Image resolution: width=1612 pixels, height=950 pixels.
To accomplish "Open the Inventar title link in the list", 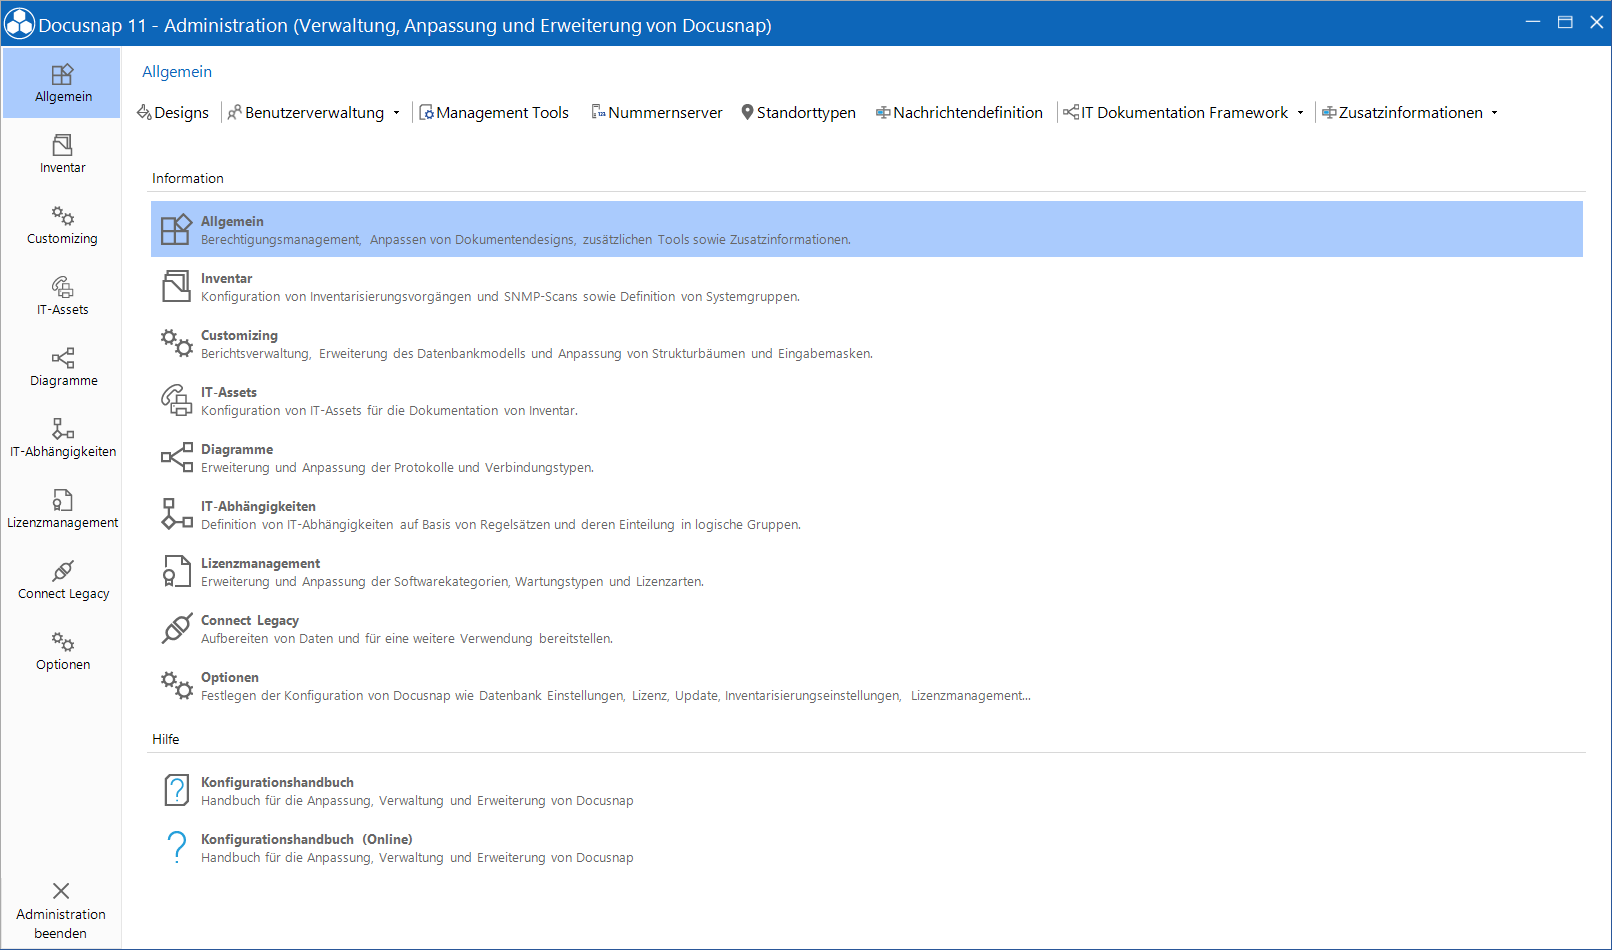I will pos(226,278).
